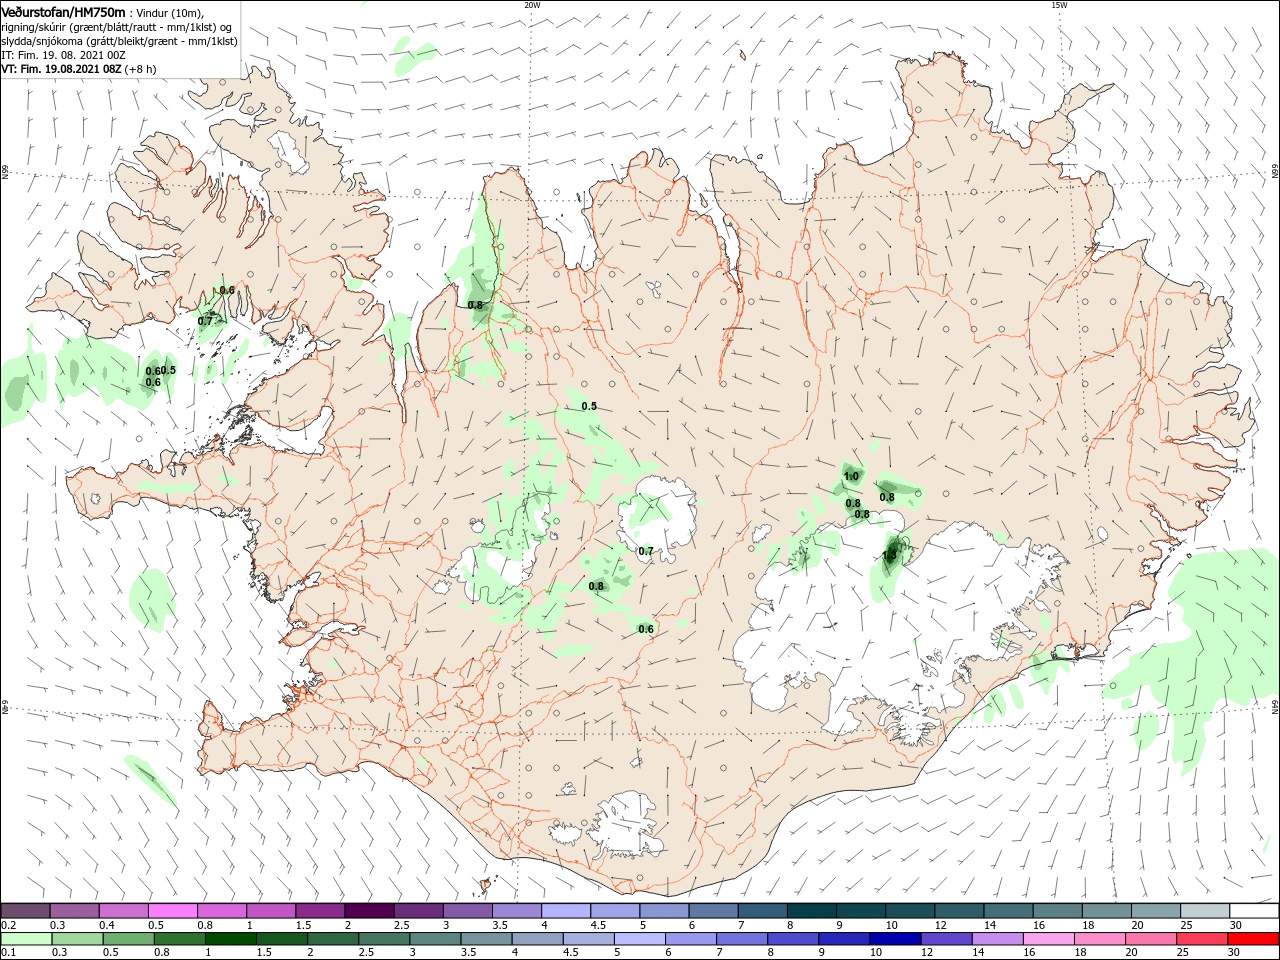
Task: Pick the violet 12 swatch in lower legend
Action: (x=946, y=939)
